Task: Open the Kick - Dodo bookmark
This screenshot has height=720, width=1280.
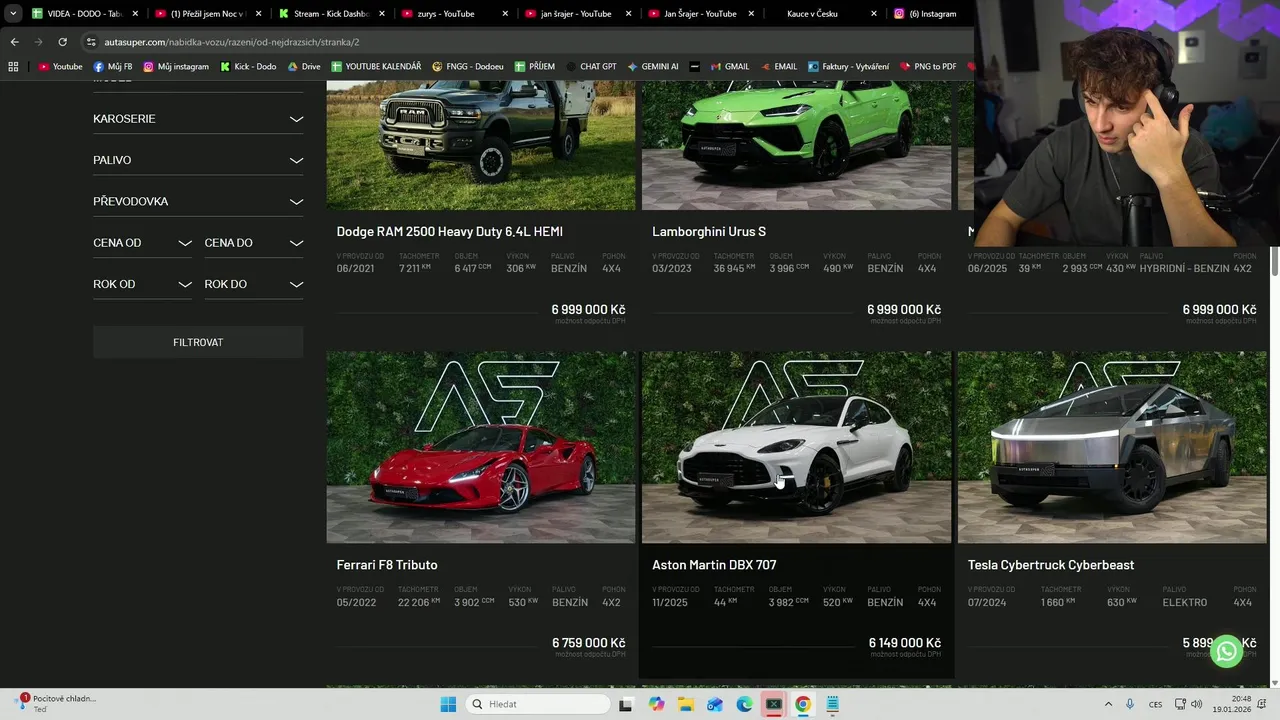Action: [248, 66]
